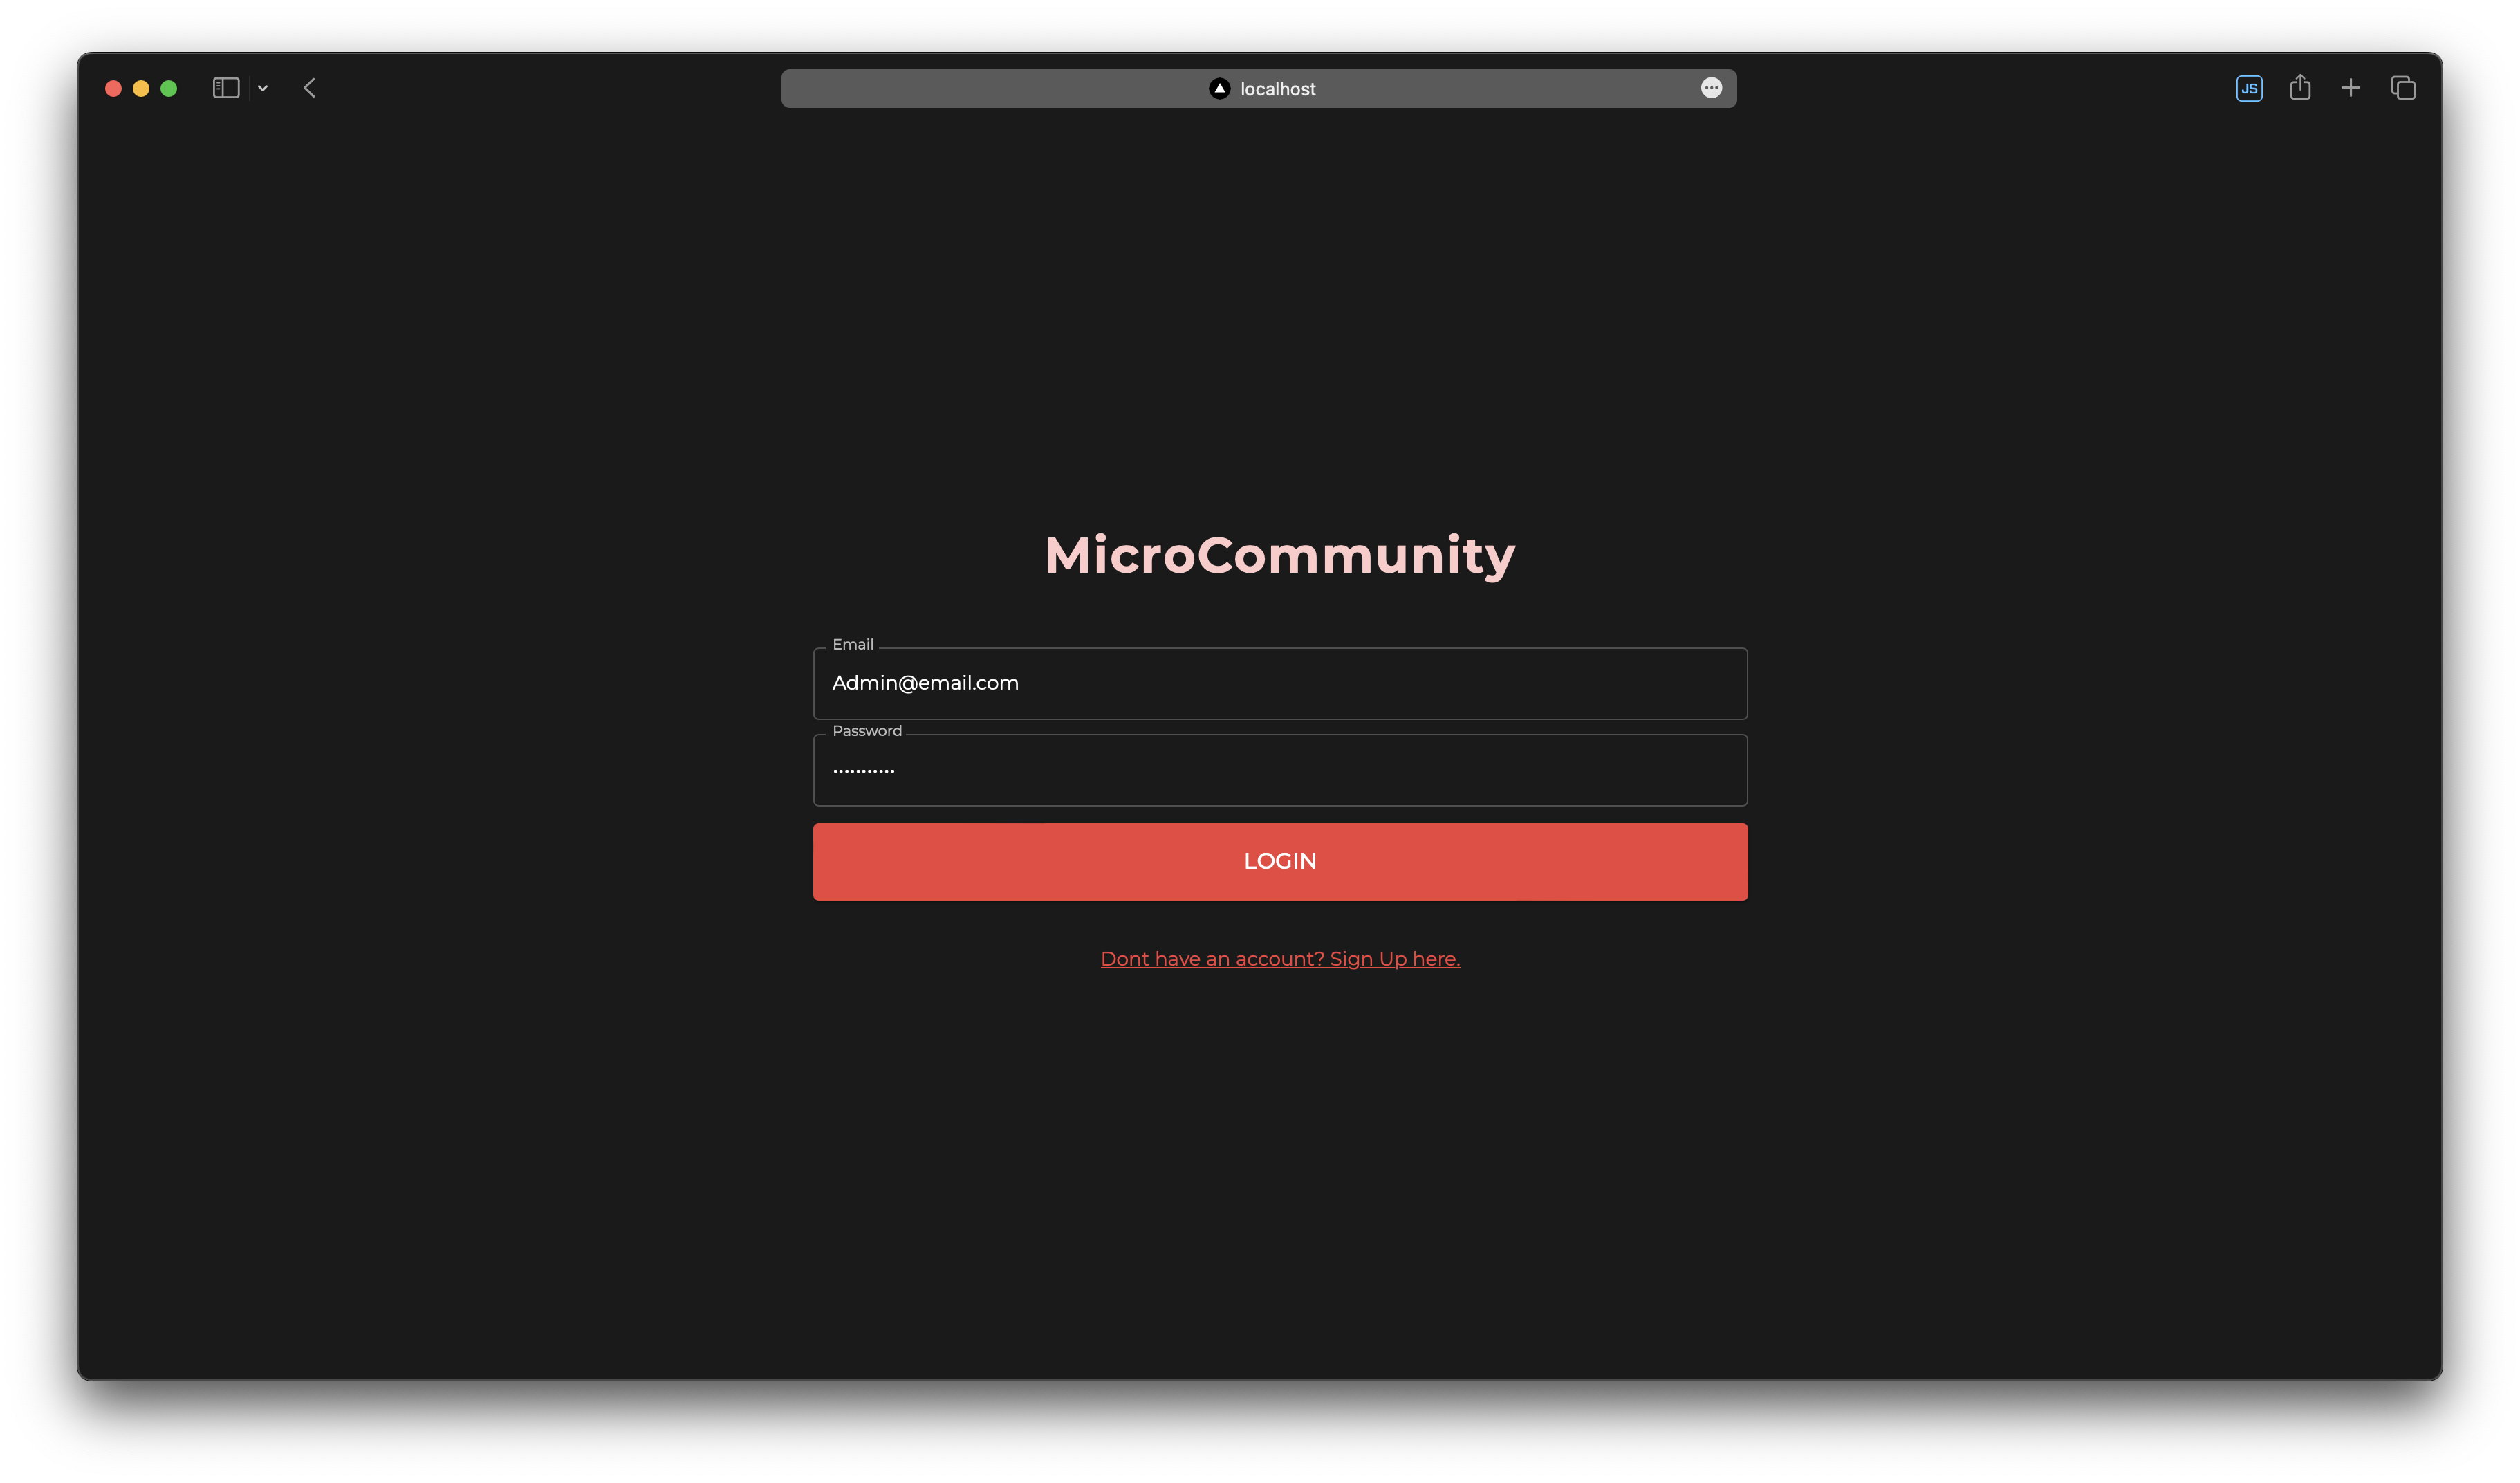
Task: Open the address bar ellipsis menu
Action: coord(1711,88)
